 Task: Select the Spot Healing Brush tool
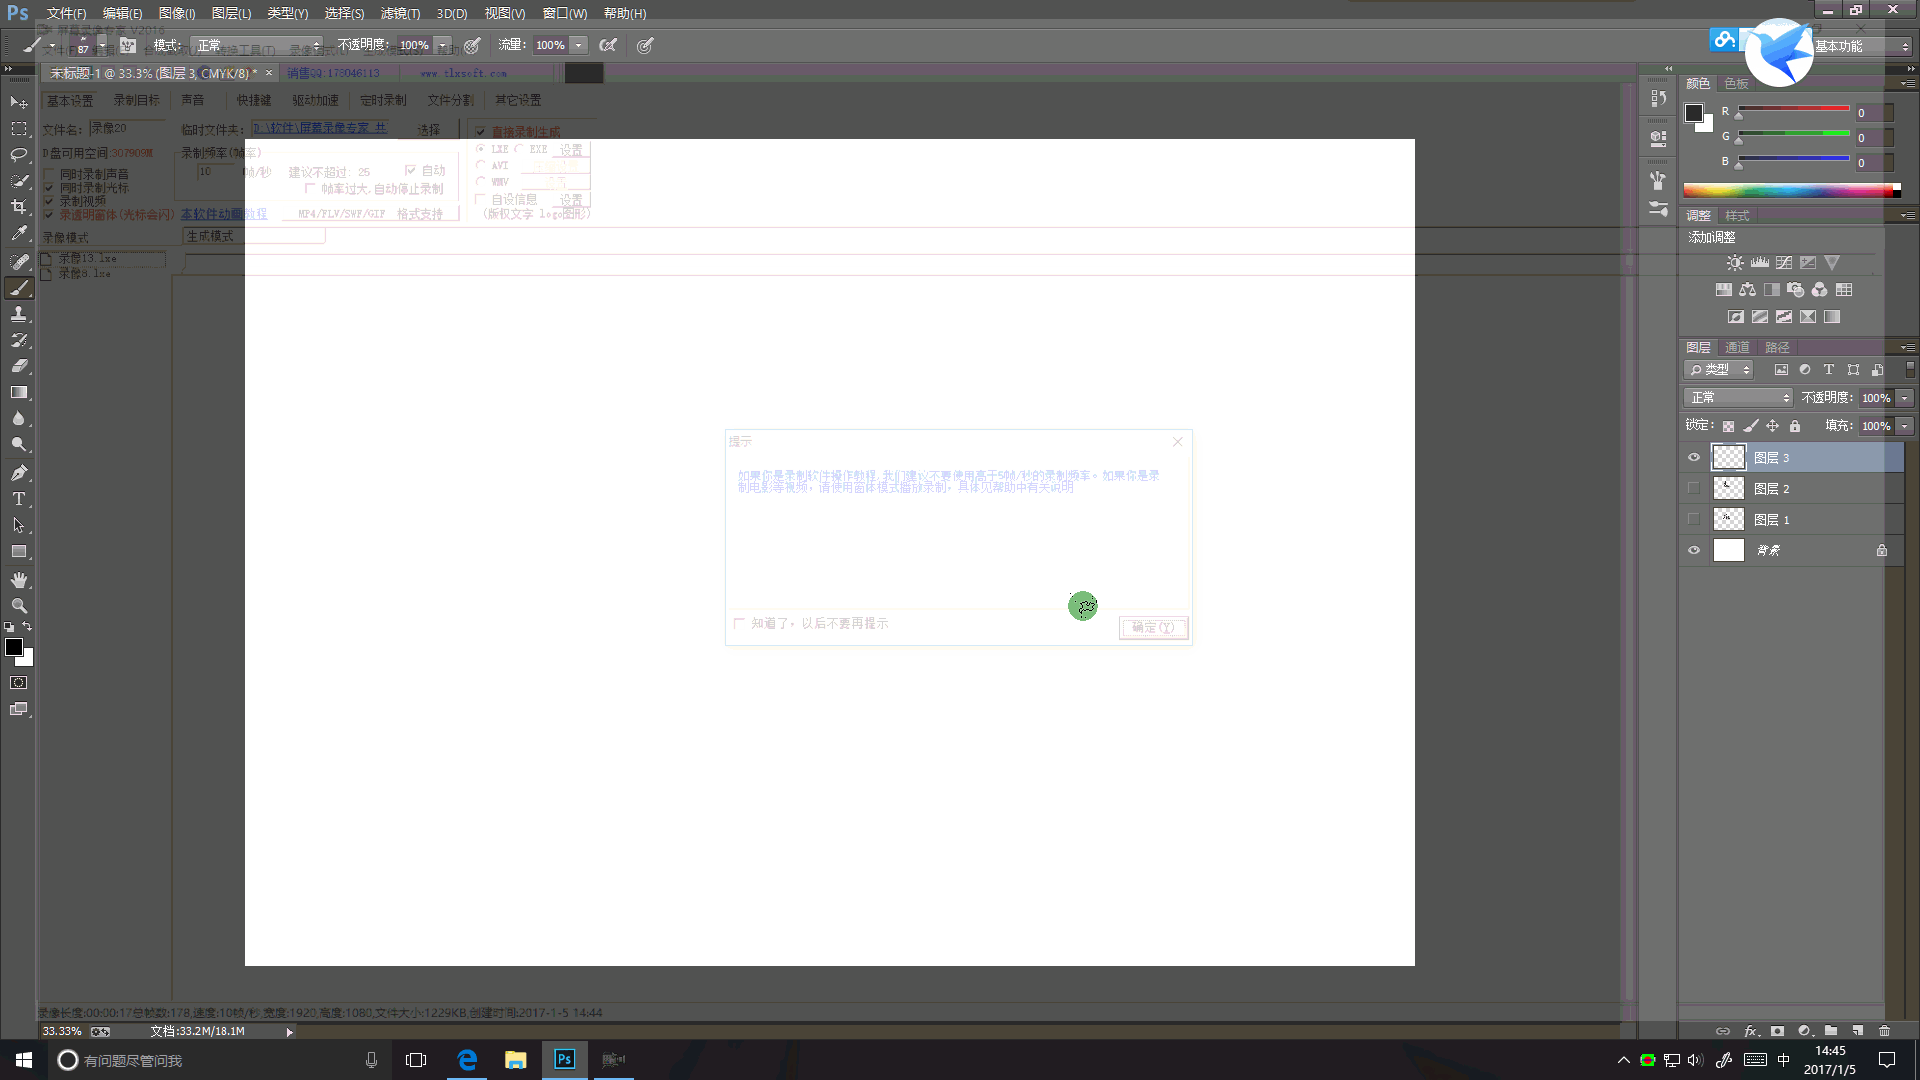[19, 261]
